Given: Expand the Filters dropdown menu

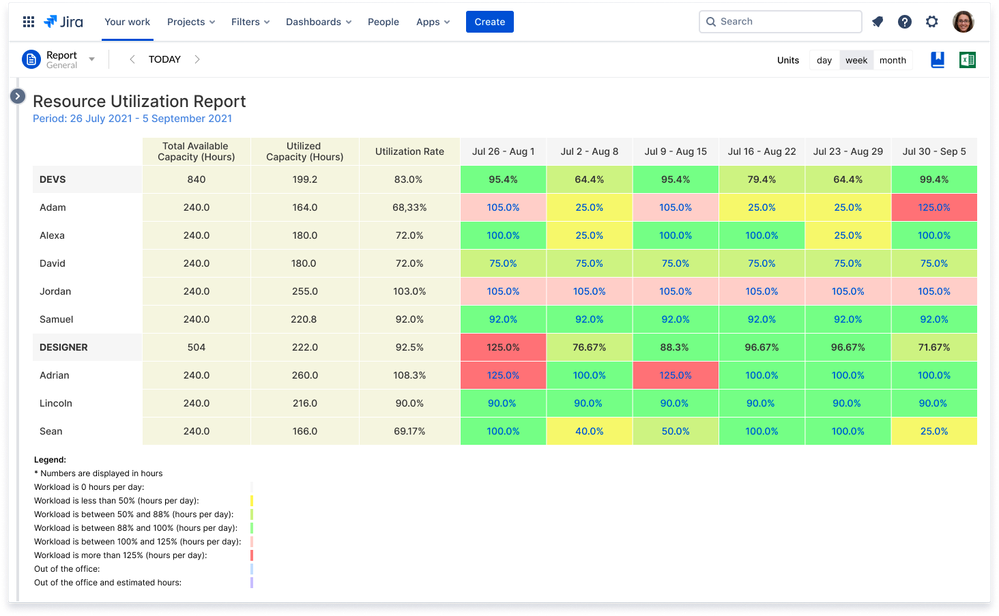Looking at the screenshot, I should tap(250, 22).
